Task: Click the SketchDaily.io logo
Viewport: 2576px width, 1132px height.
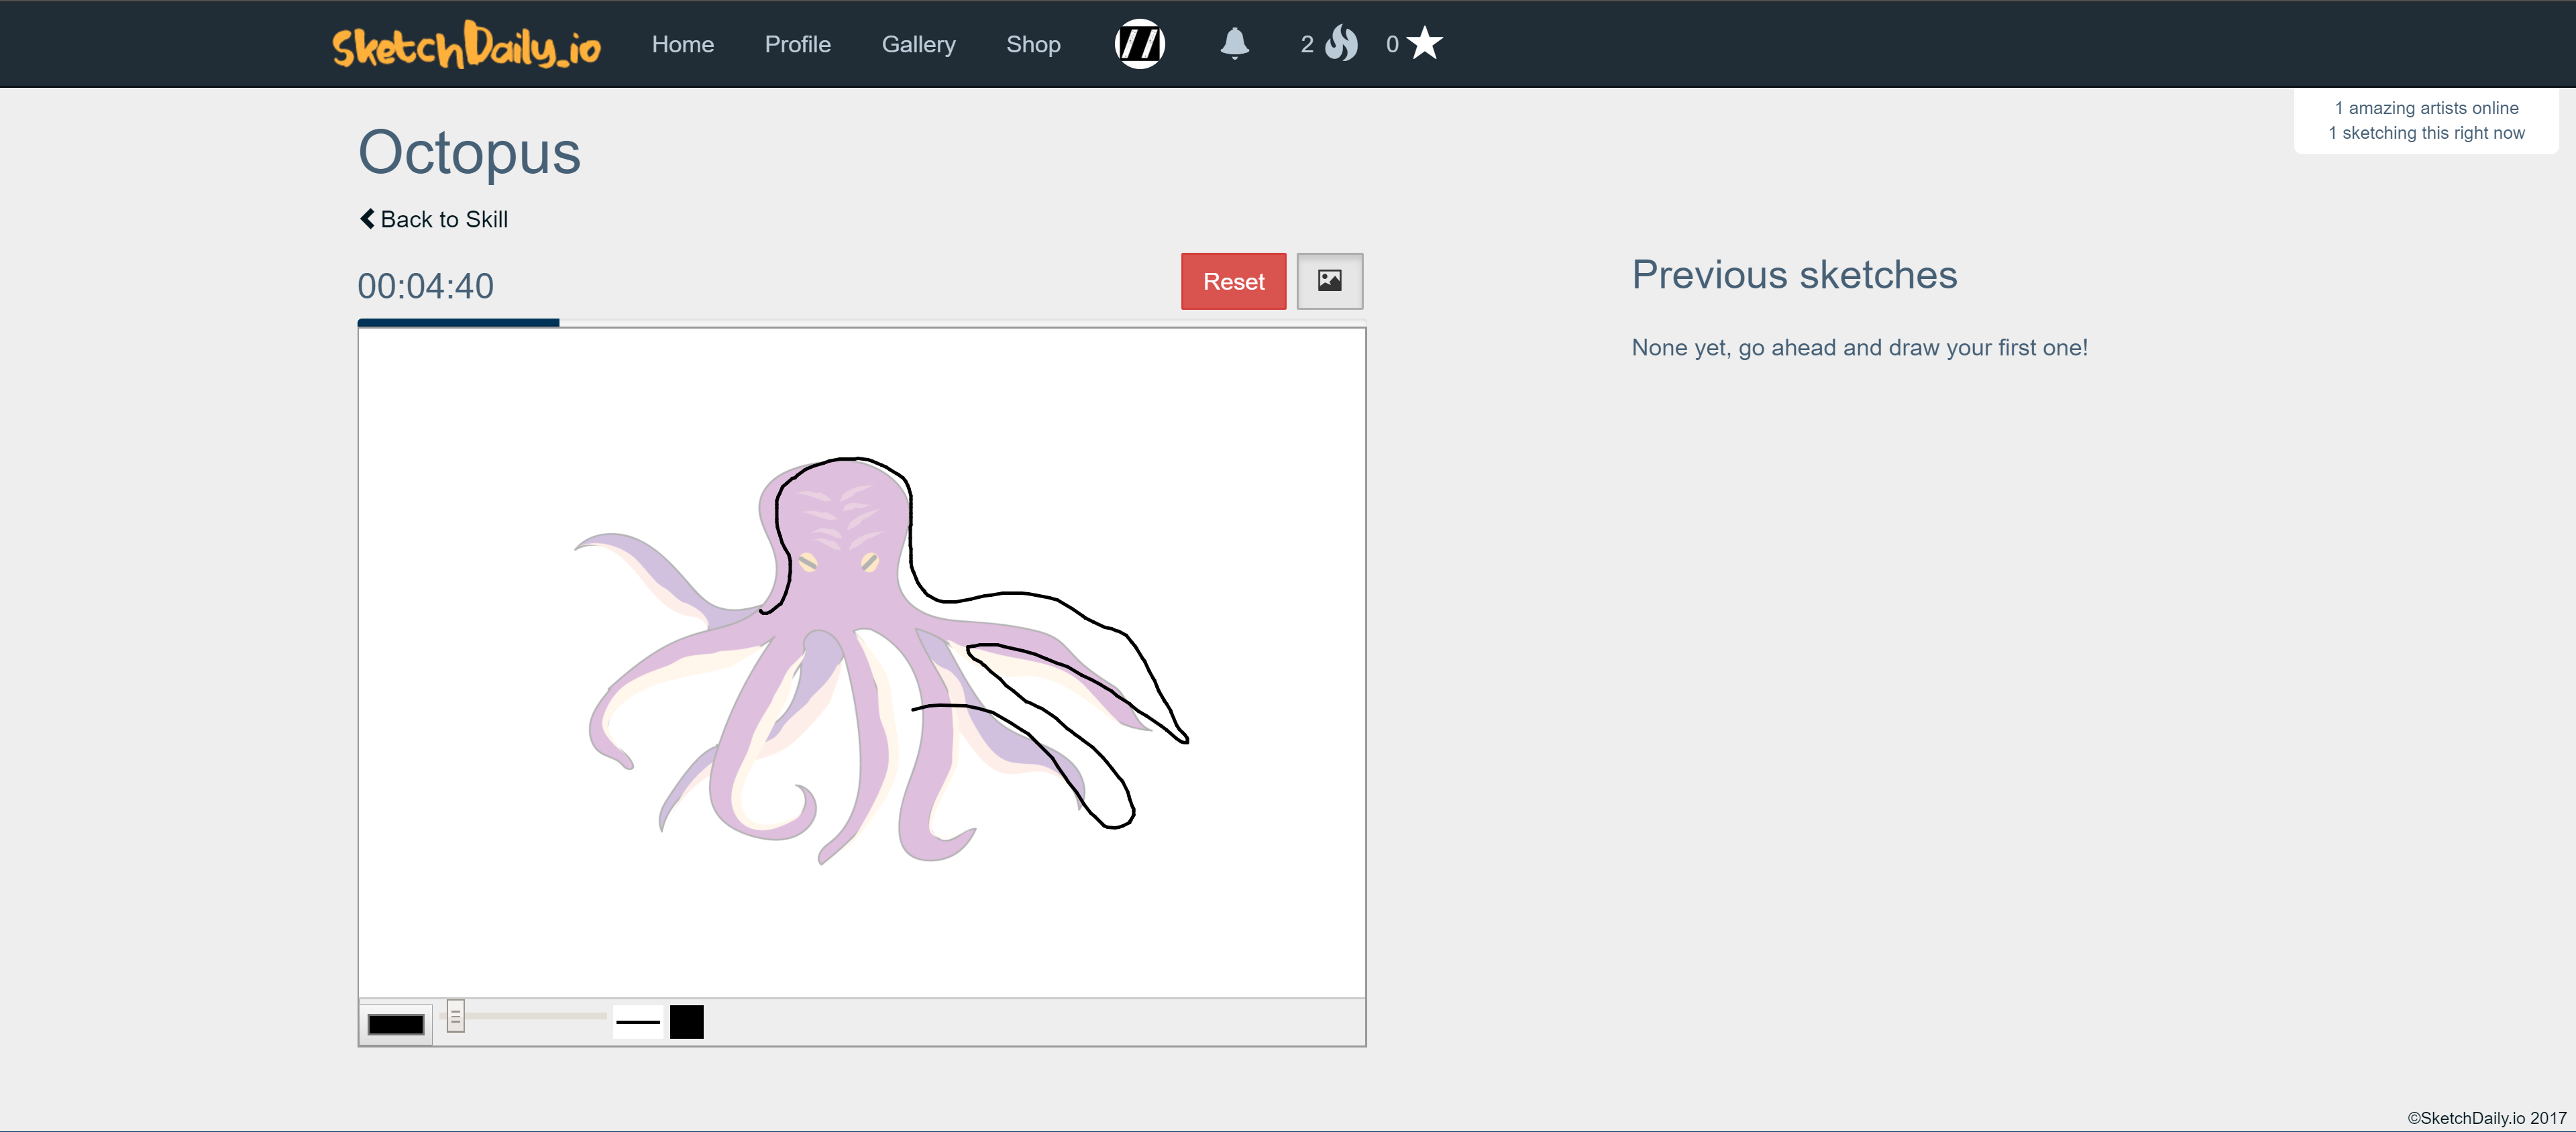Action: (466, 44)
